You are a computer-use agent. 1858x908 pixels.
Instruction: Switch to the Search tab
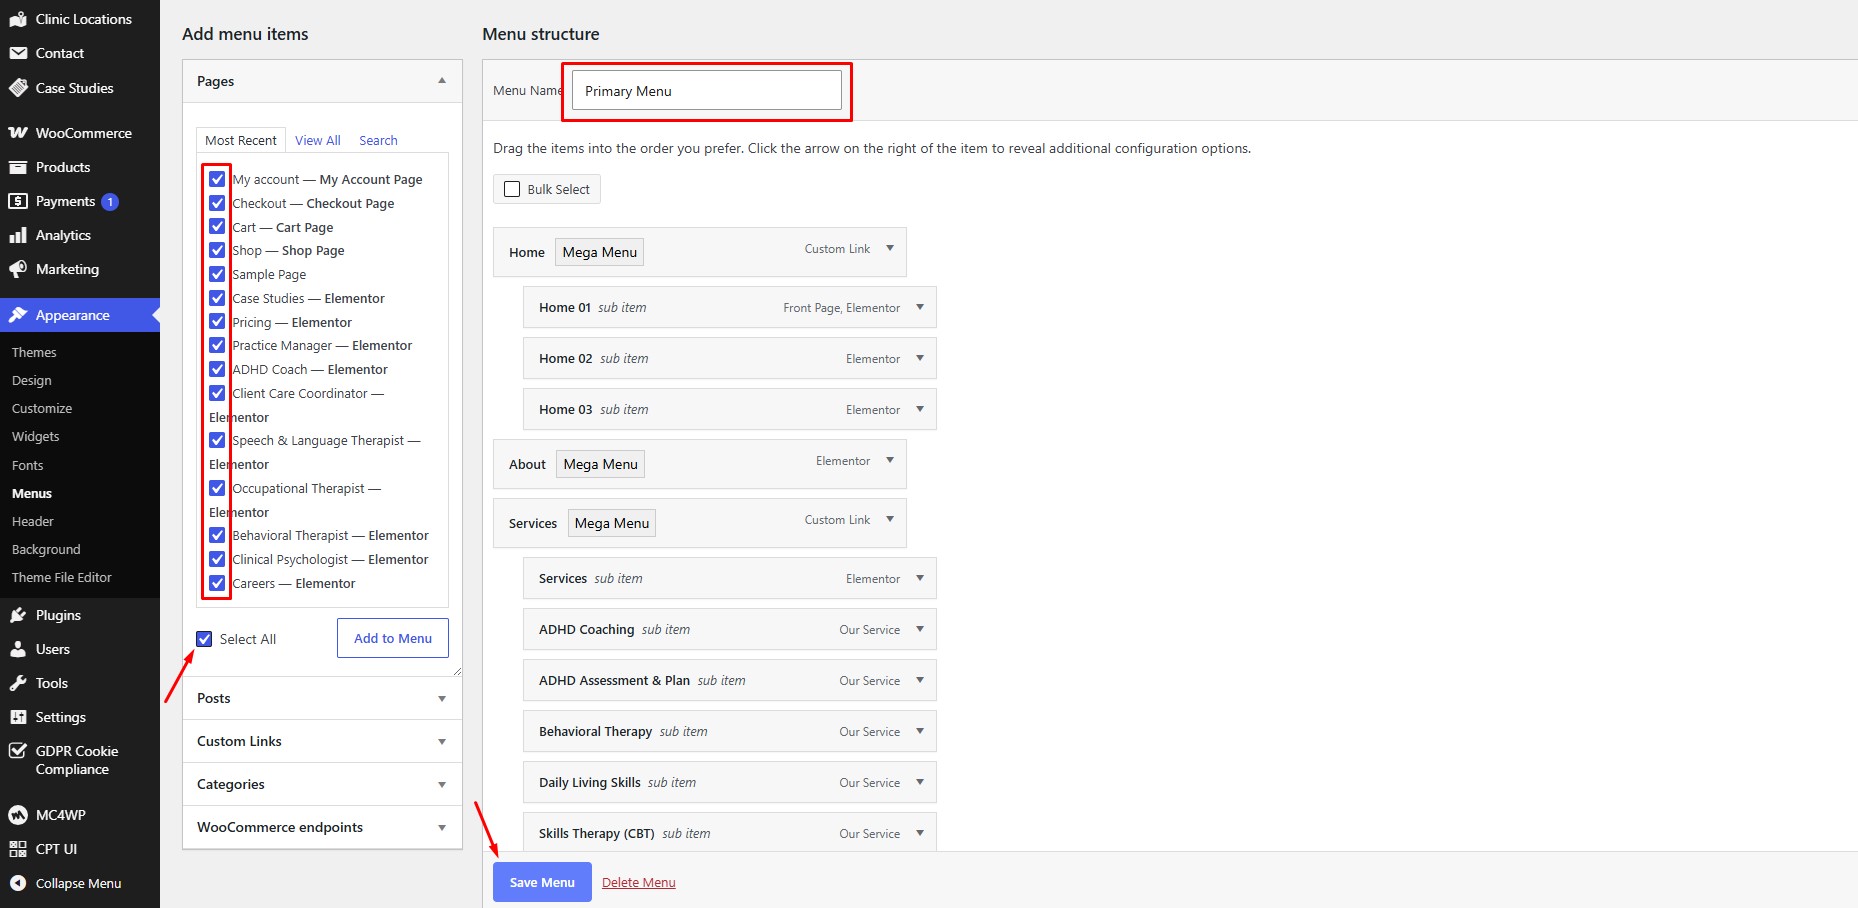coord(378,140)
